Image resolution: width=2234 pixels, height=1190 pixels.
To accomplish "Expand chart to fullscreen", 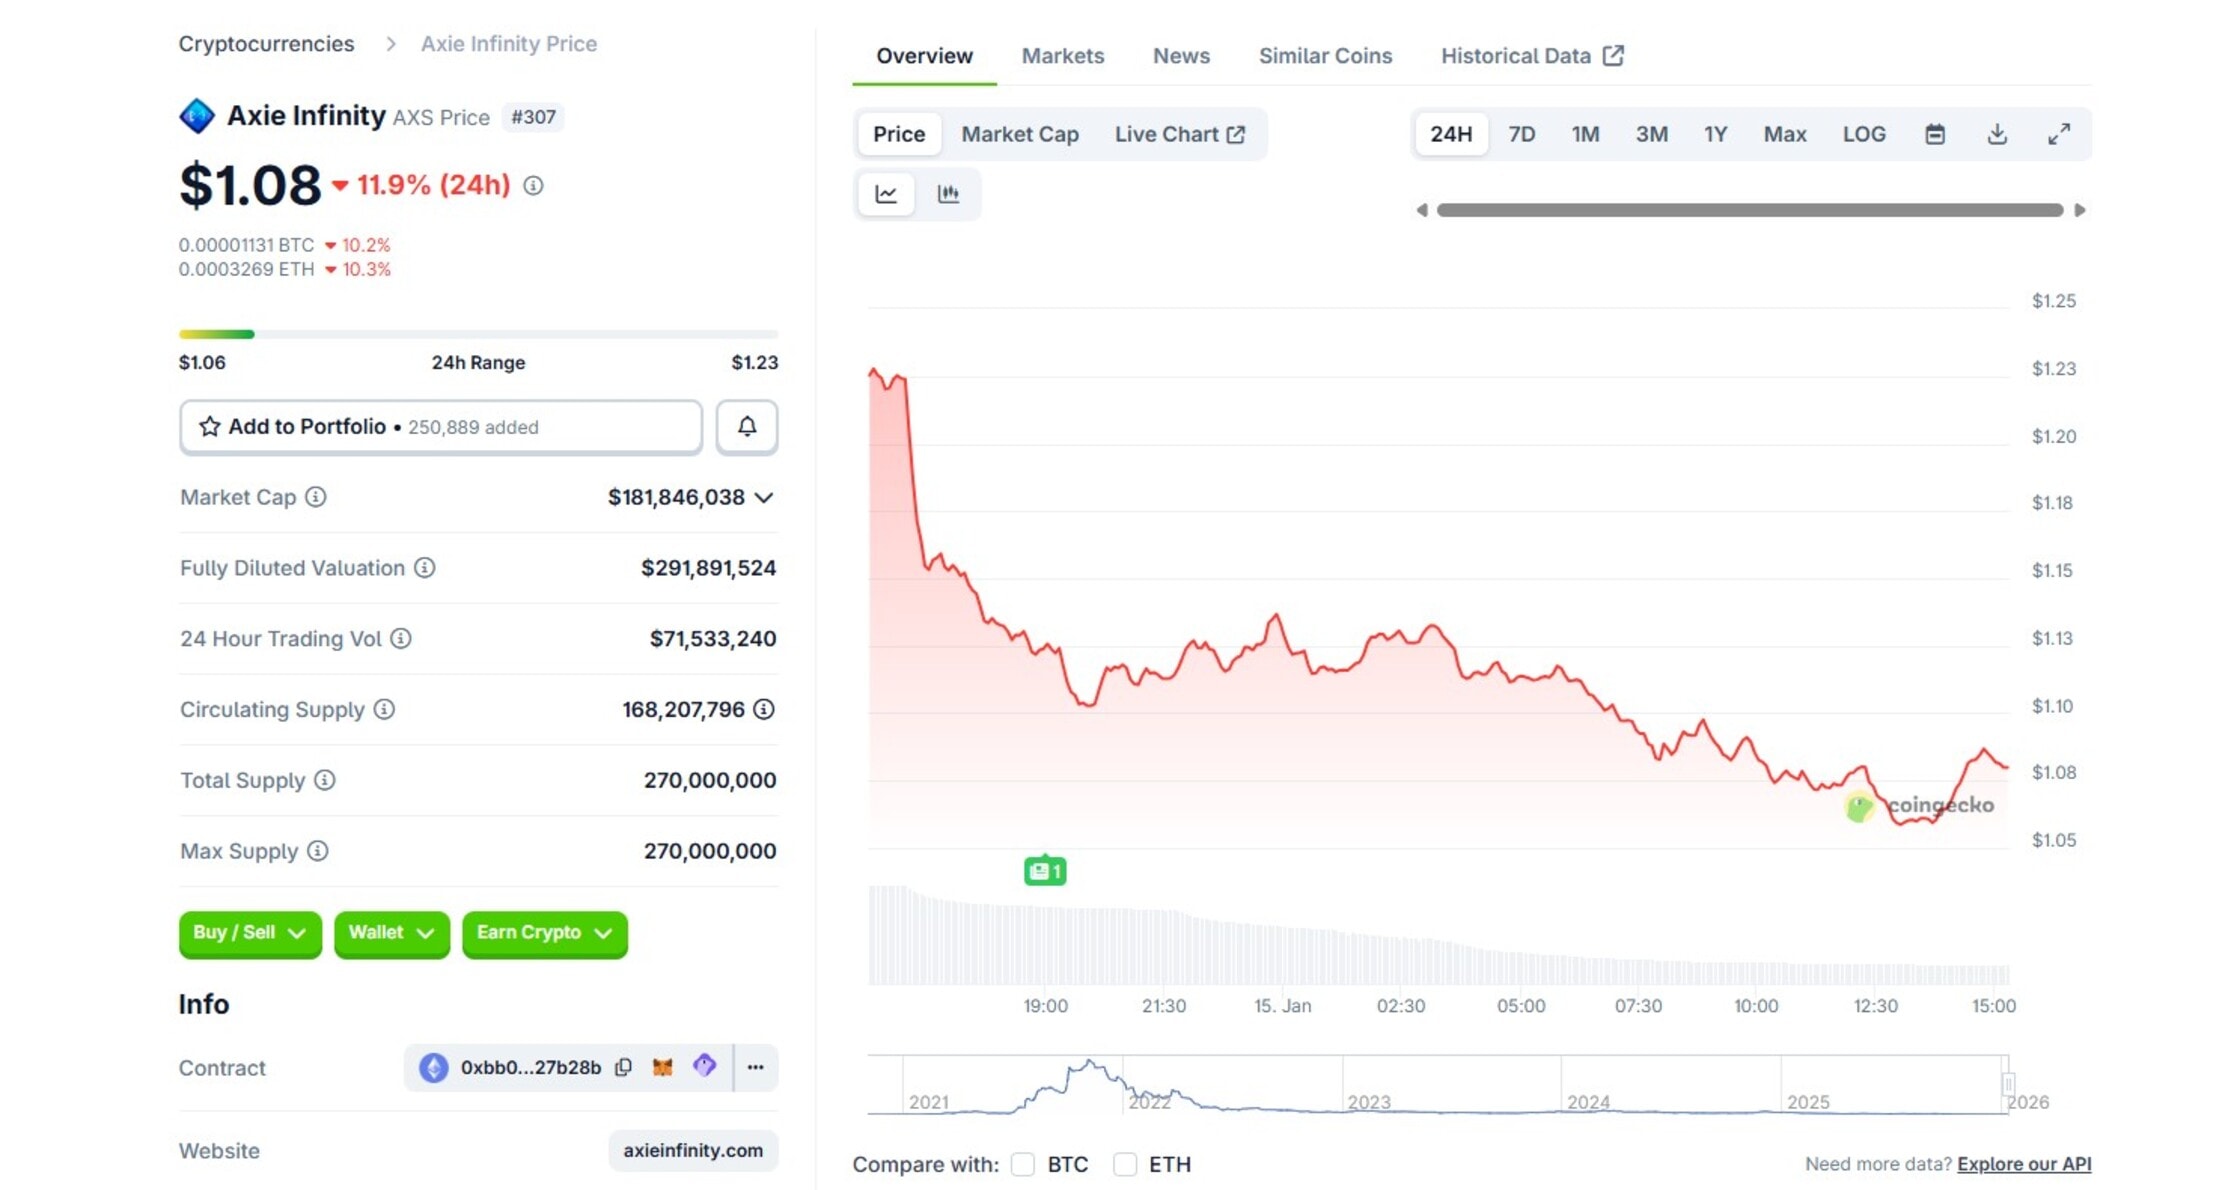I will pos(2058,134).
